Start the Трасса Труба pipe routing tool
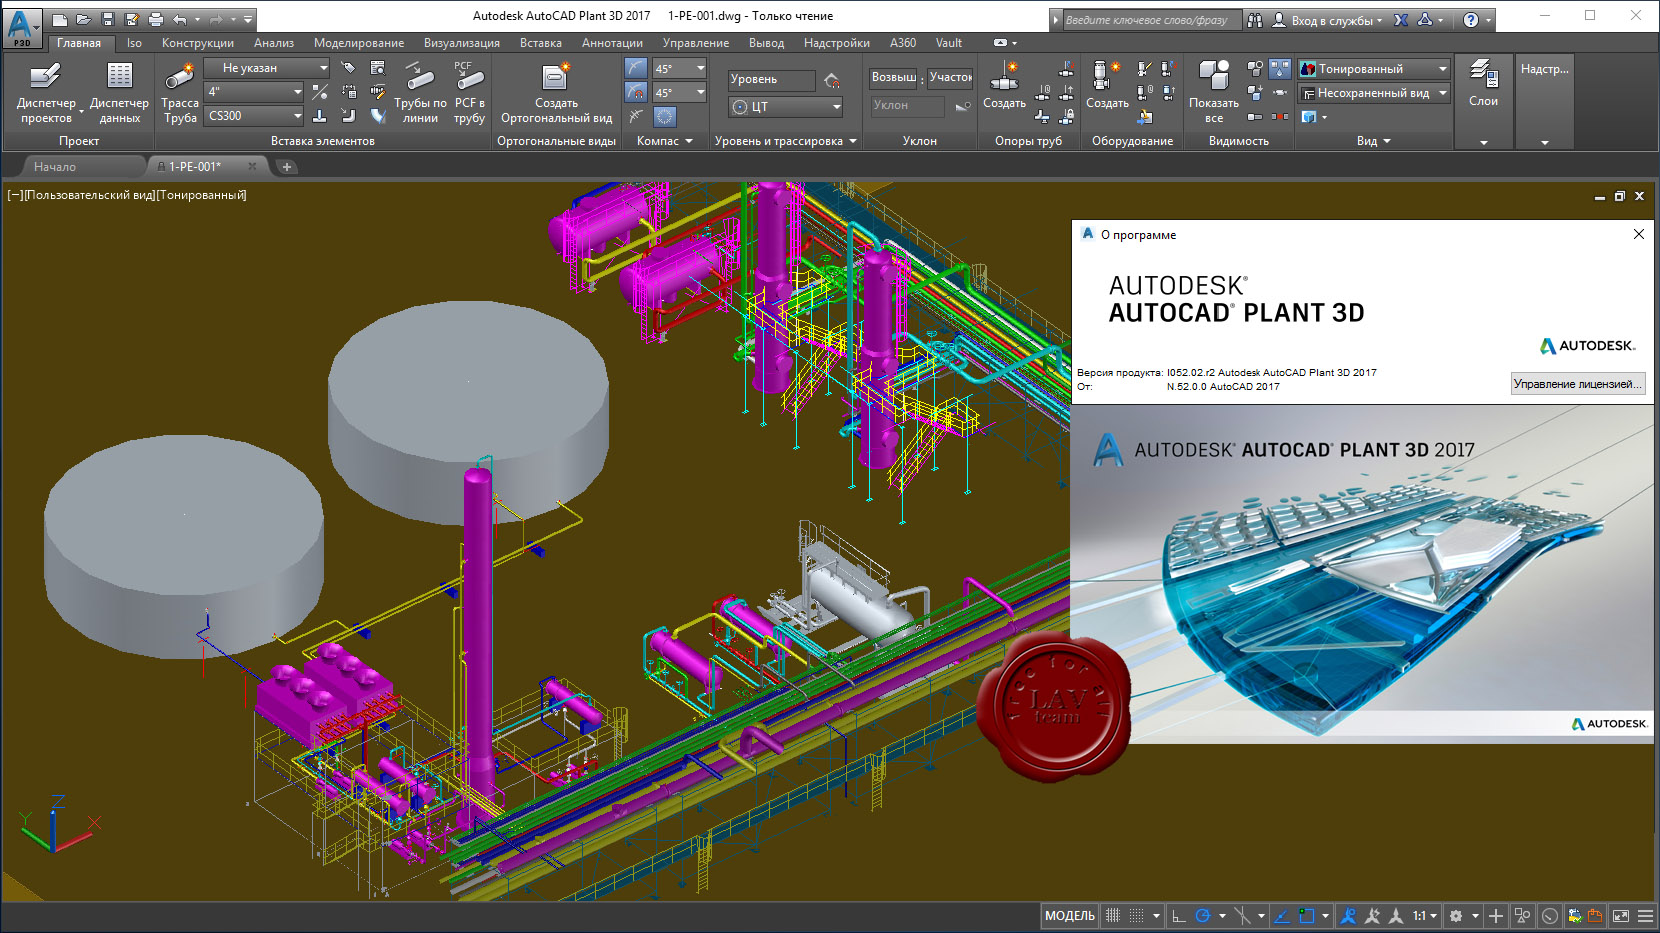 (180, 92)
